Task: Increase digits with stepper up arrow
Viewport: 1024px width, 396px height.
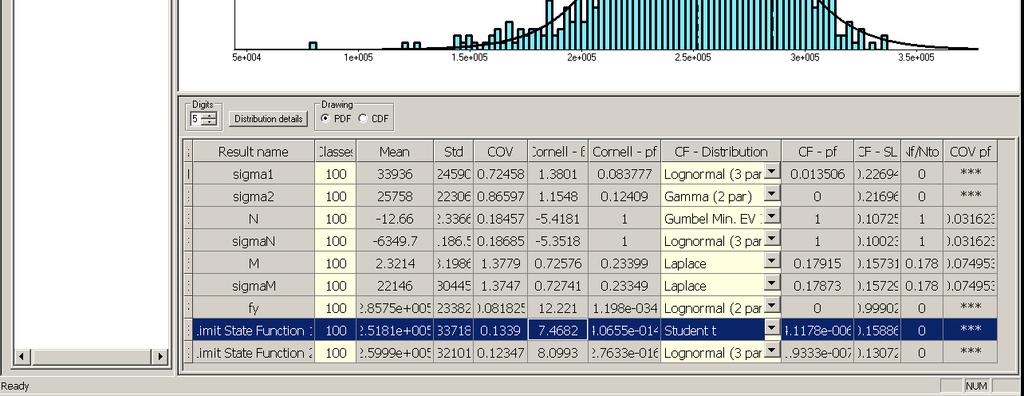Action: [209, 115]
